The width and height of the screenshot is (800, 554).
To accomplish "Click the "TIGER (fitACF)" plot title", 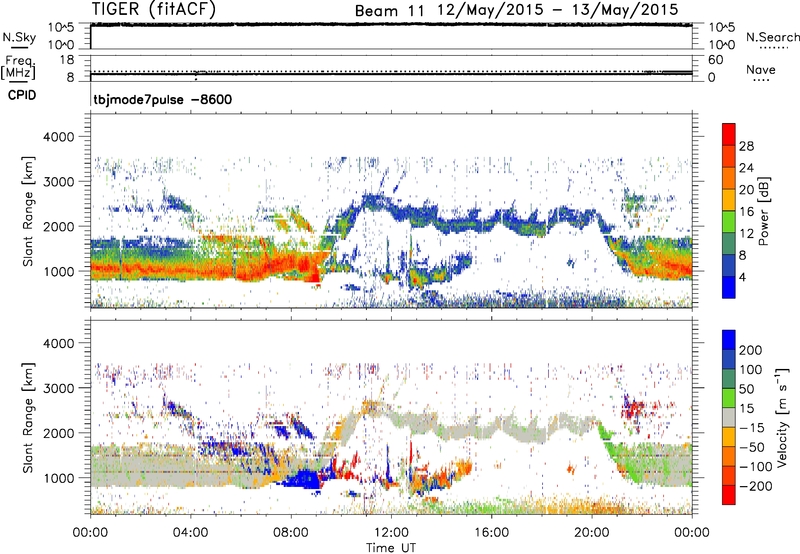I will pos(154,9).
